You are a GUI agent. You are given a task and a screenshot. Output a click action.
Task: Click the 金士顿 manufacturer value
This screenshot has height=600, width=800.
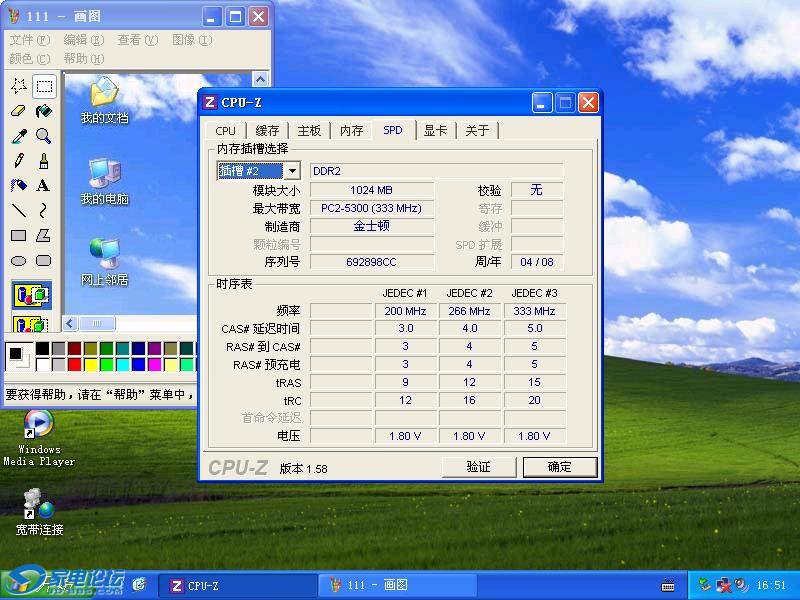pyautogui.click(x=371, y=226)
